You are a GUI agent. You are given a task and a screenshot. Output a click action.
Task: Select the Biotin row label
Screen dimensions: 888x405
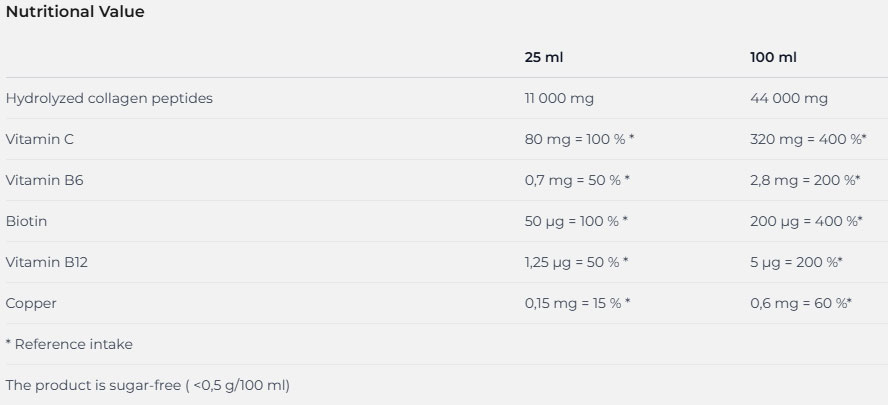click(x=26, y=221)
